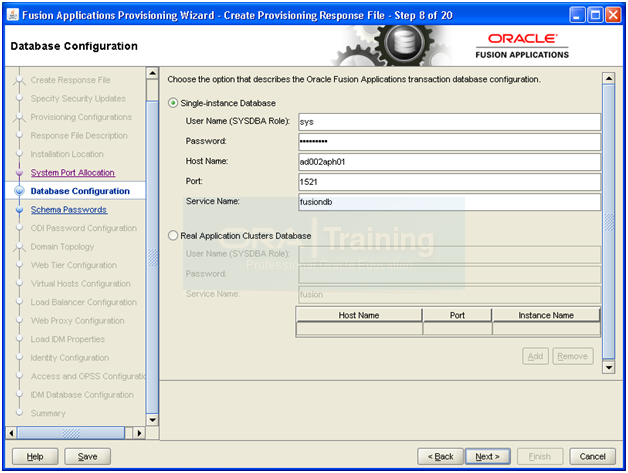Click the disabled RAC User Name field
The height and width of the screenshot is (473, 628).
[x=449, y=254]
